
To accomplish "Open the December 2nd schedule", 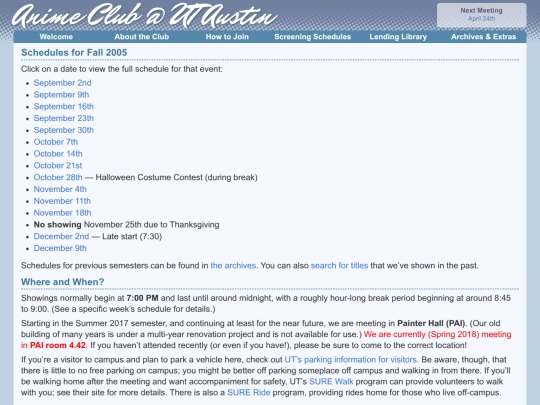I will pyautogui.click(x=61, y=237).
